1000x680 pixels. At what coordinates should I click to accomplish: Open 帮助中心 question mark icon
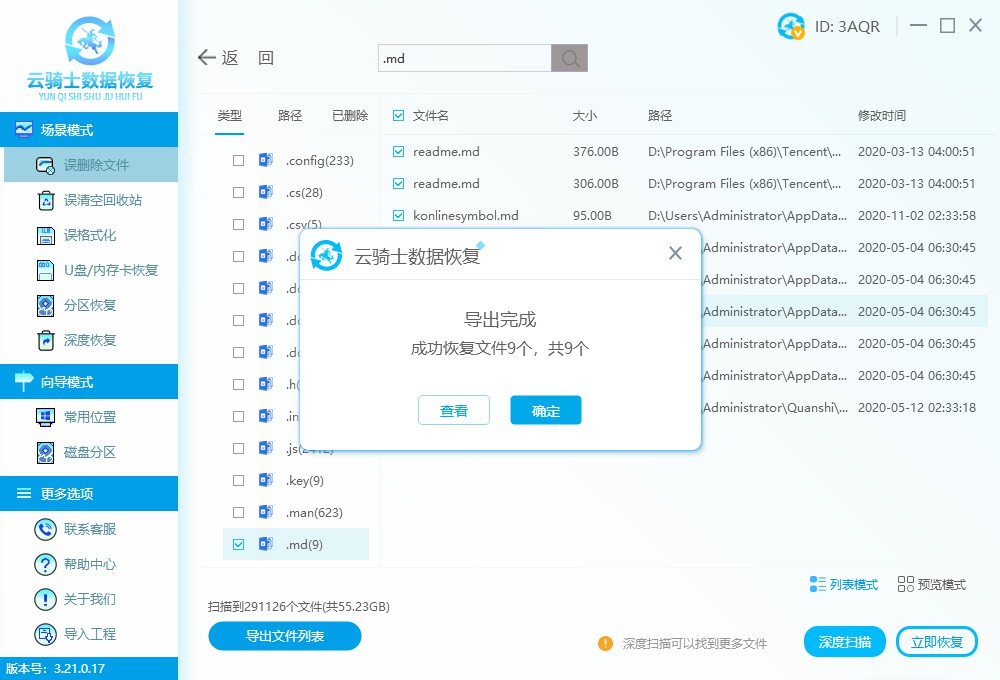pos(45,564)
